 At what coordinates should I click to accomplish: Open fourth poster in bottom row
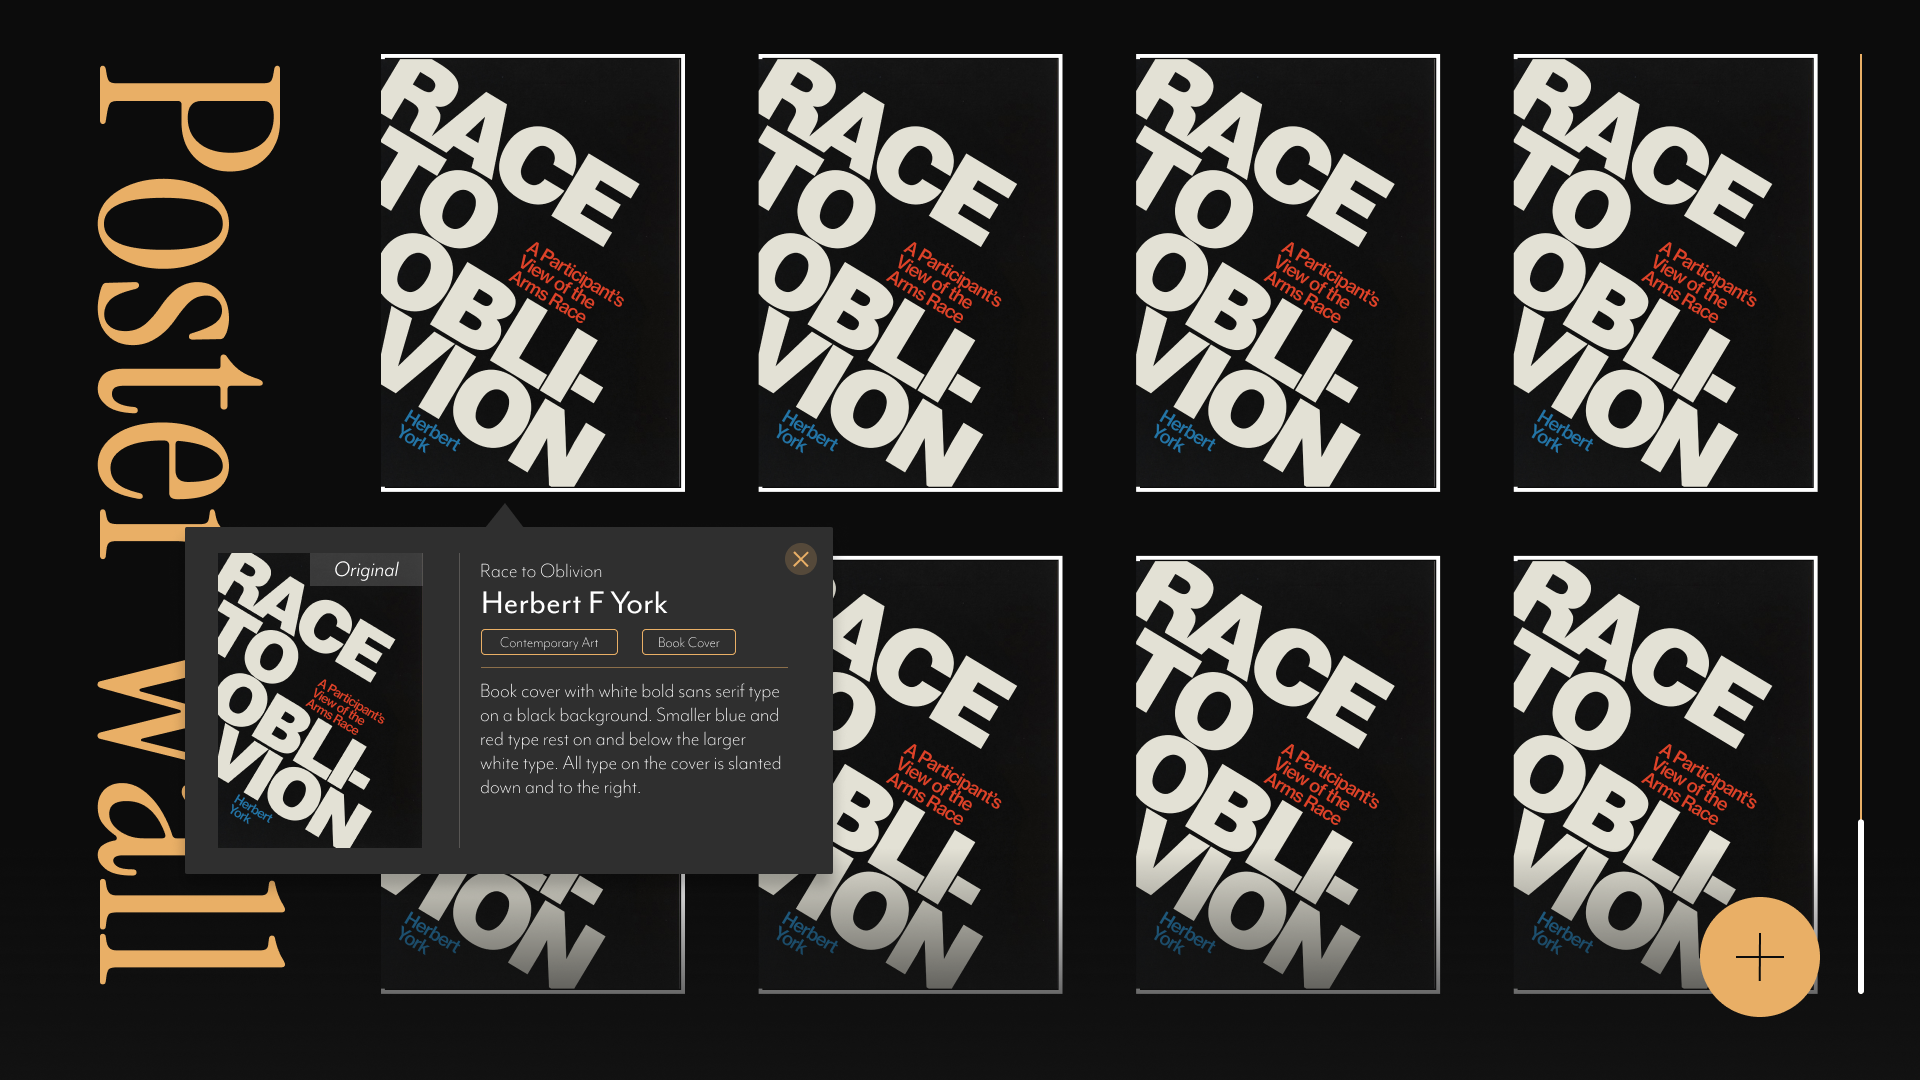(x=1640, y=740)
